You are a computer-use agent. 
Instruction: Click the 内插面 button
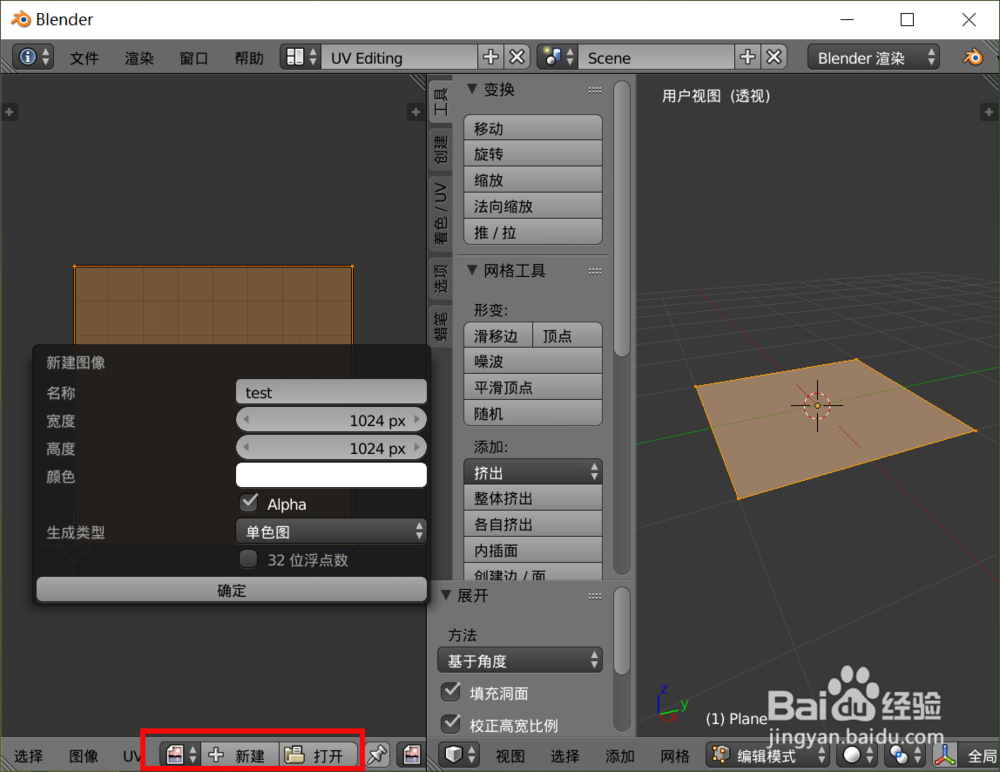pyautogui.click(x=533, y=550)
